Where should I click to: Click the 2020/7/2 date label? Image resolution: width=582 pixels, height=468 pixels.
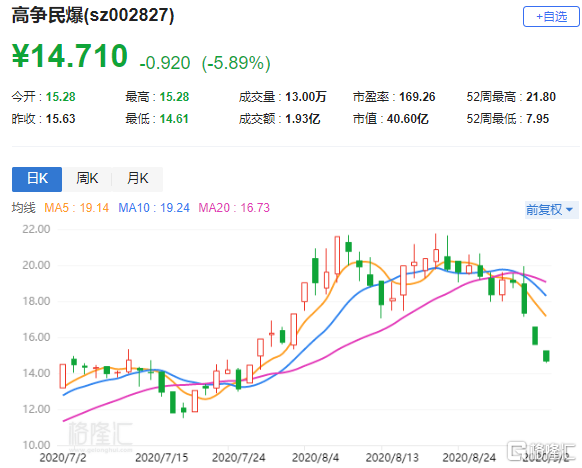(x=63, y=458)
